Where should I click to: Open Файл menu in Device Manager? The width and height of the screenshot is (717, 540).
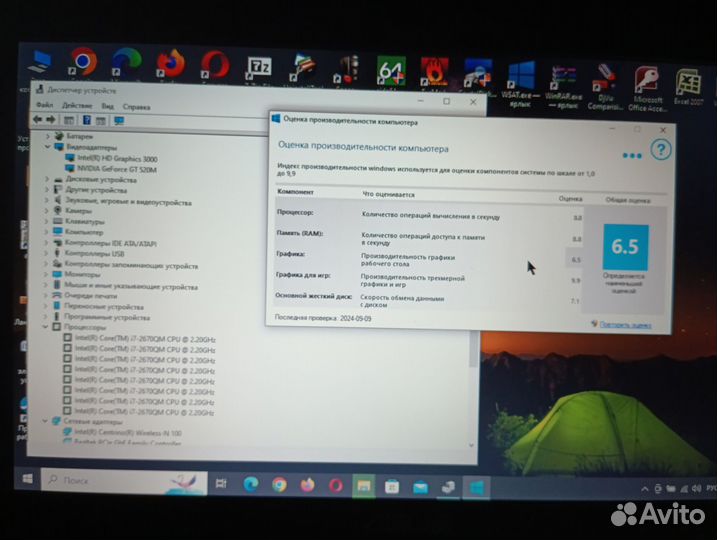pyautogui.click(x=44, y=105)
